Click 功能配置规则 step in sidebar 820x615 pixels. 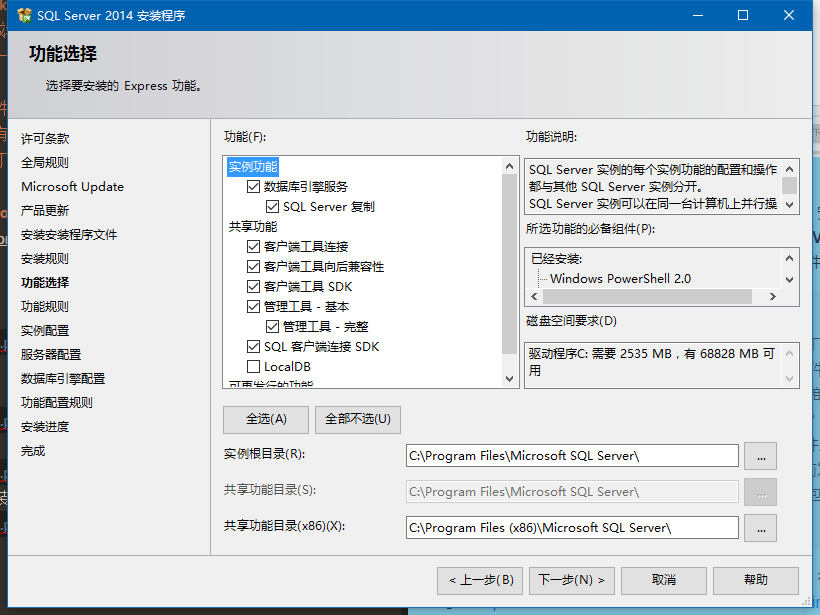point(57,403)
